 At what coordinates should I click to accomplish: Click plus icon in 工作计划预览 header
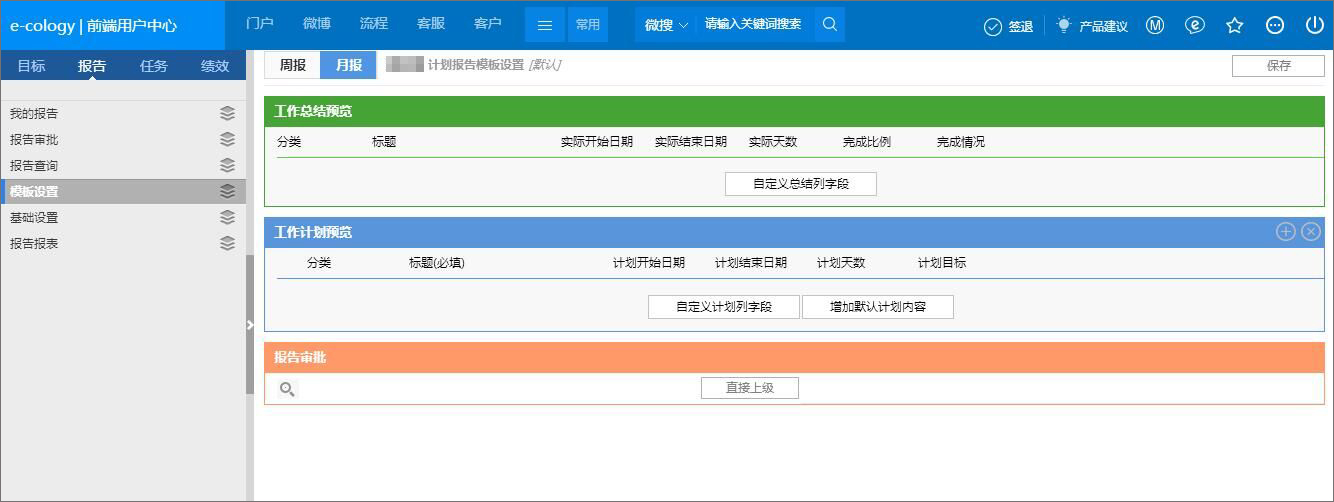(x=1286, y=232)
